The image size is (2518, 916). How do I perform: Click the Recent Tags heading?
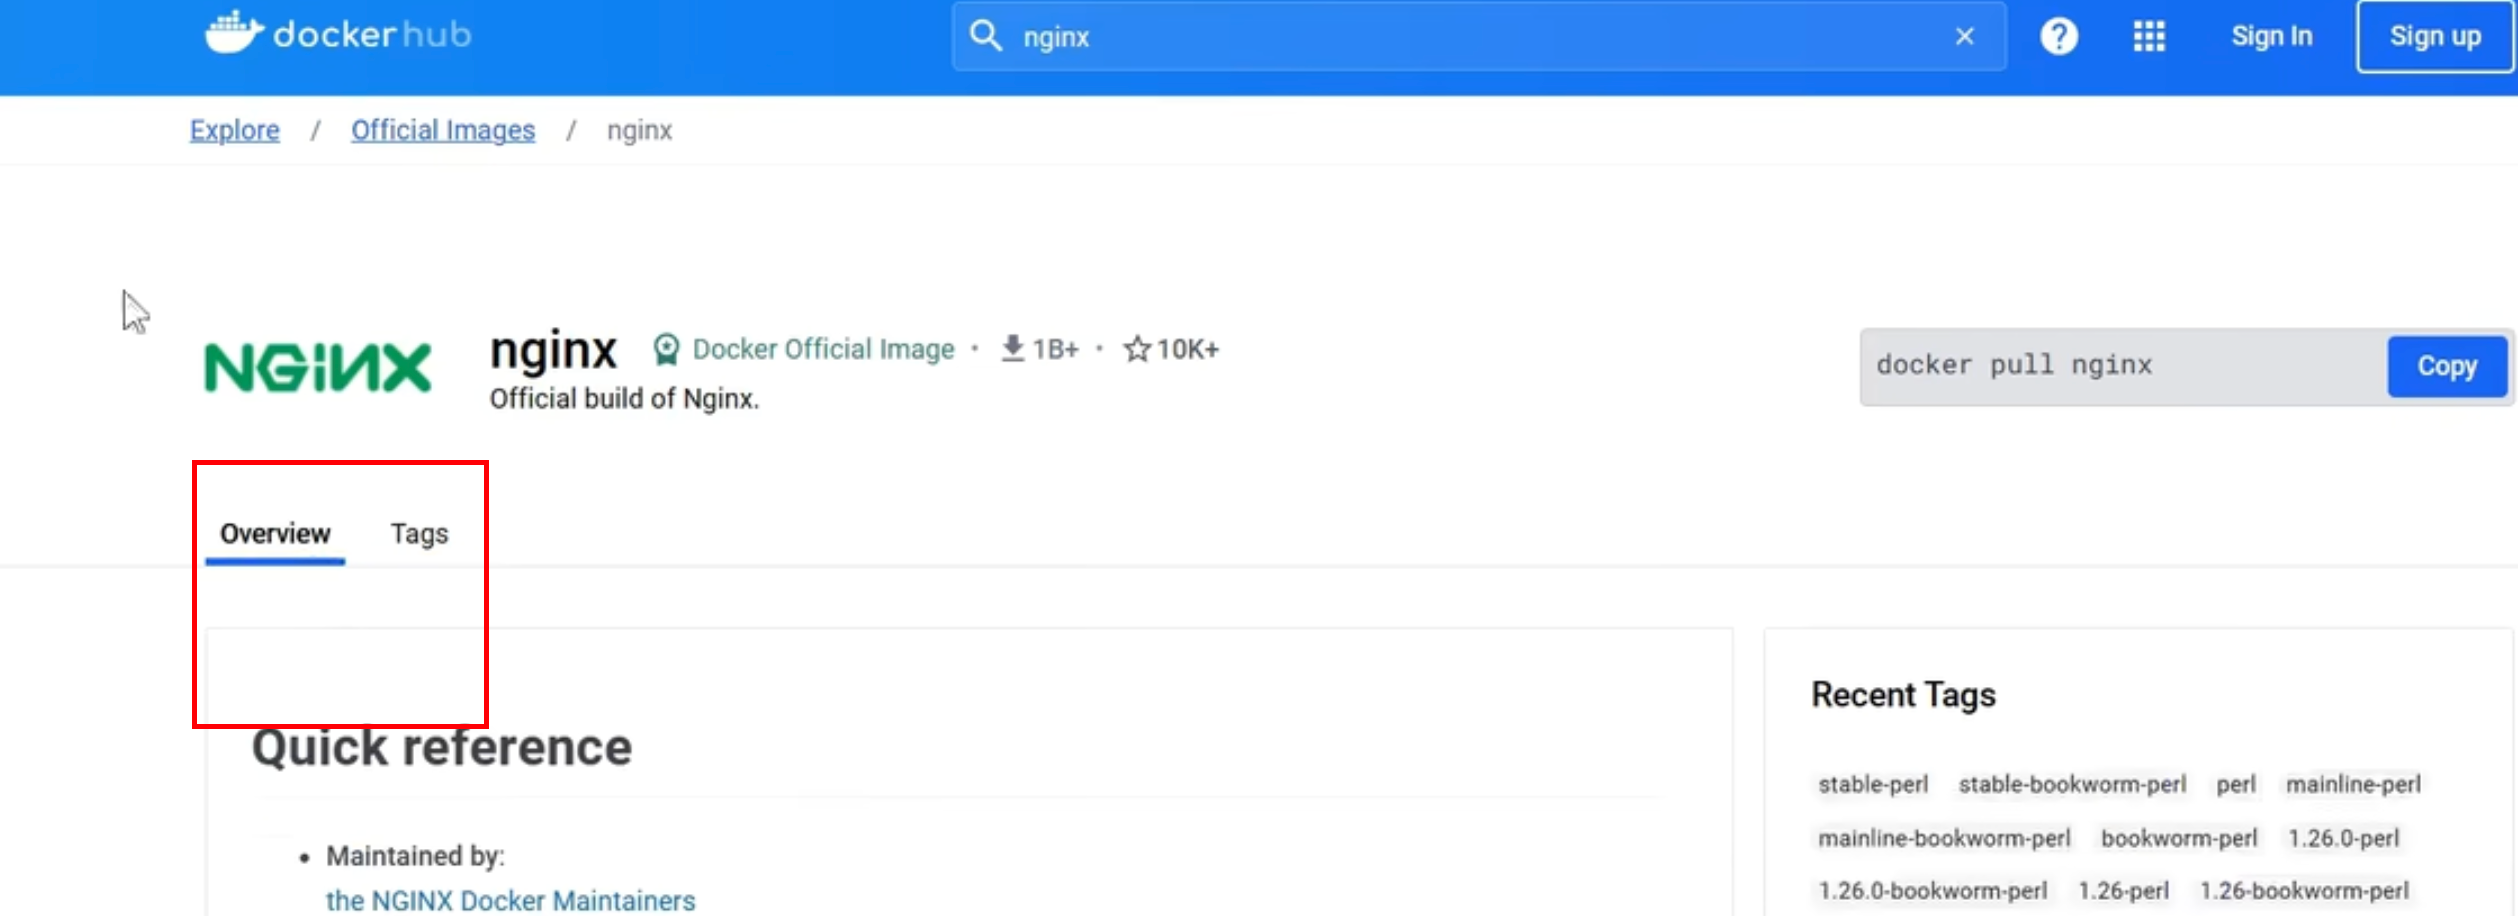pos(1903,695)
